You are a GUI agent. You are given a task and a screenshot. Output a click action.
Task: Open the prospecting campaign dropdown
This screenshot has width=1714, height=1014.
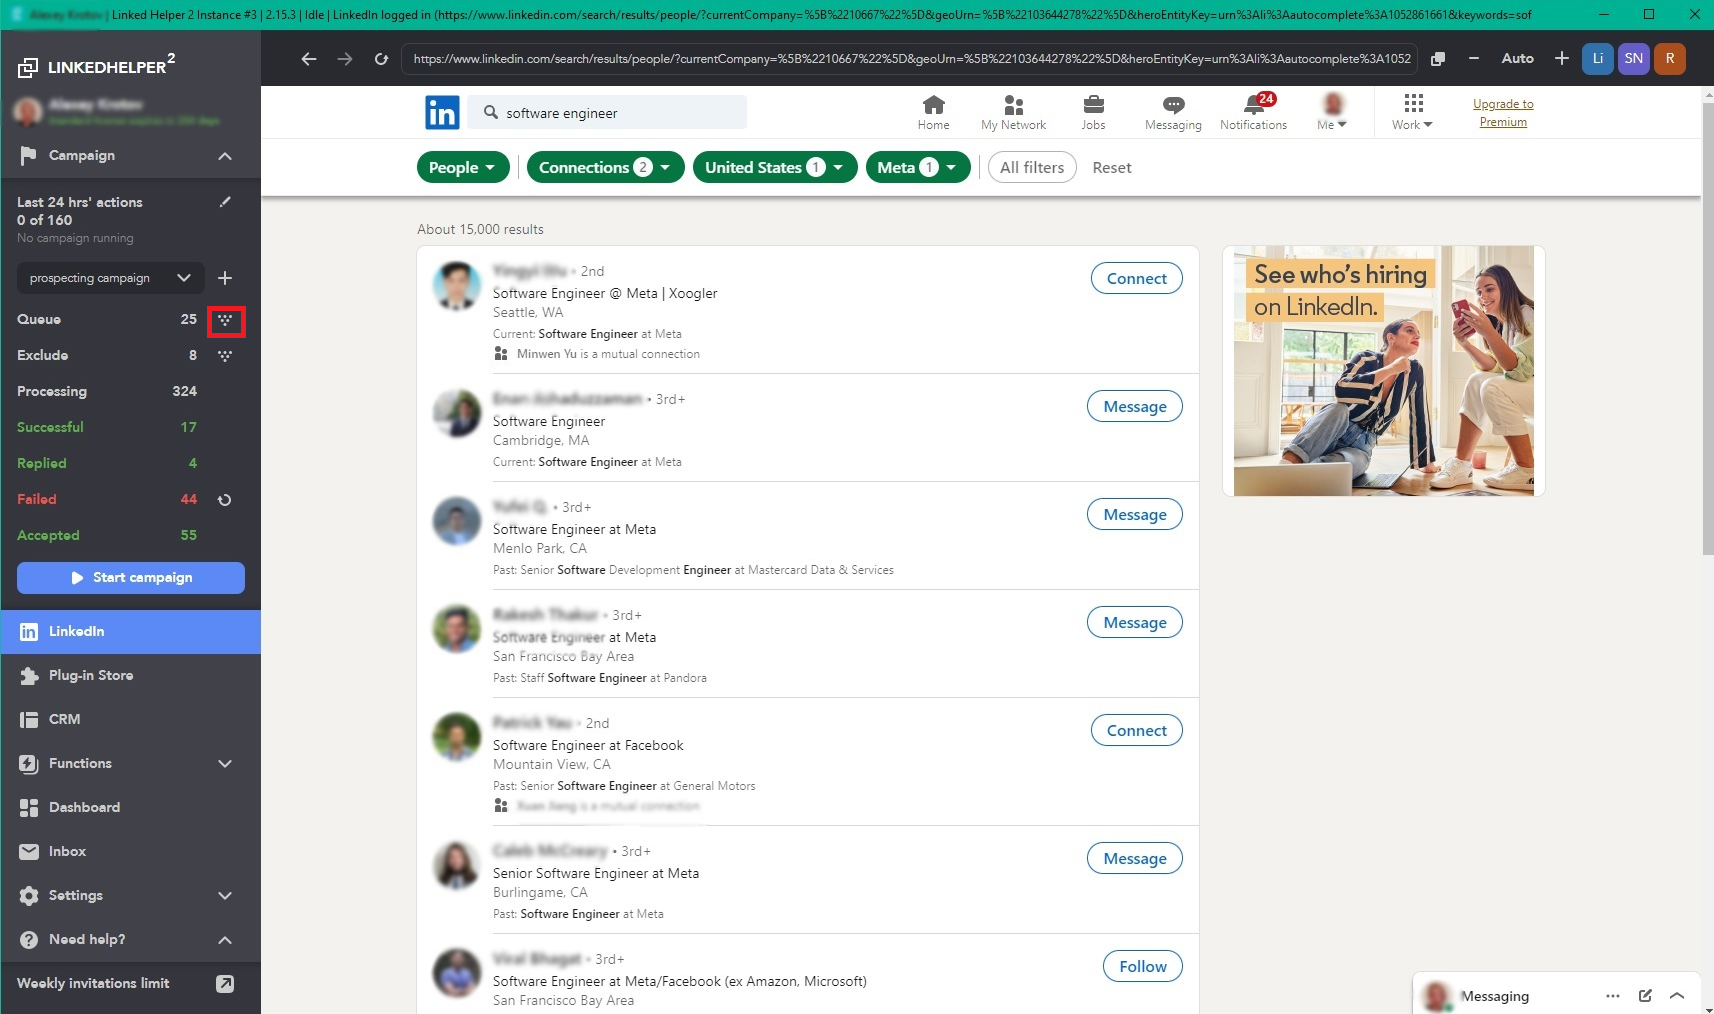tap(110, 278)
